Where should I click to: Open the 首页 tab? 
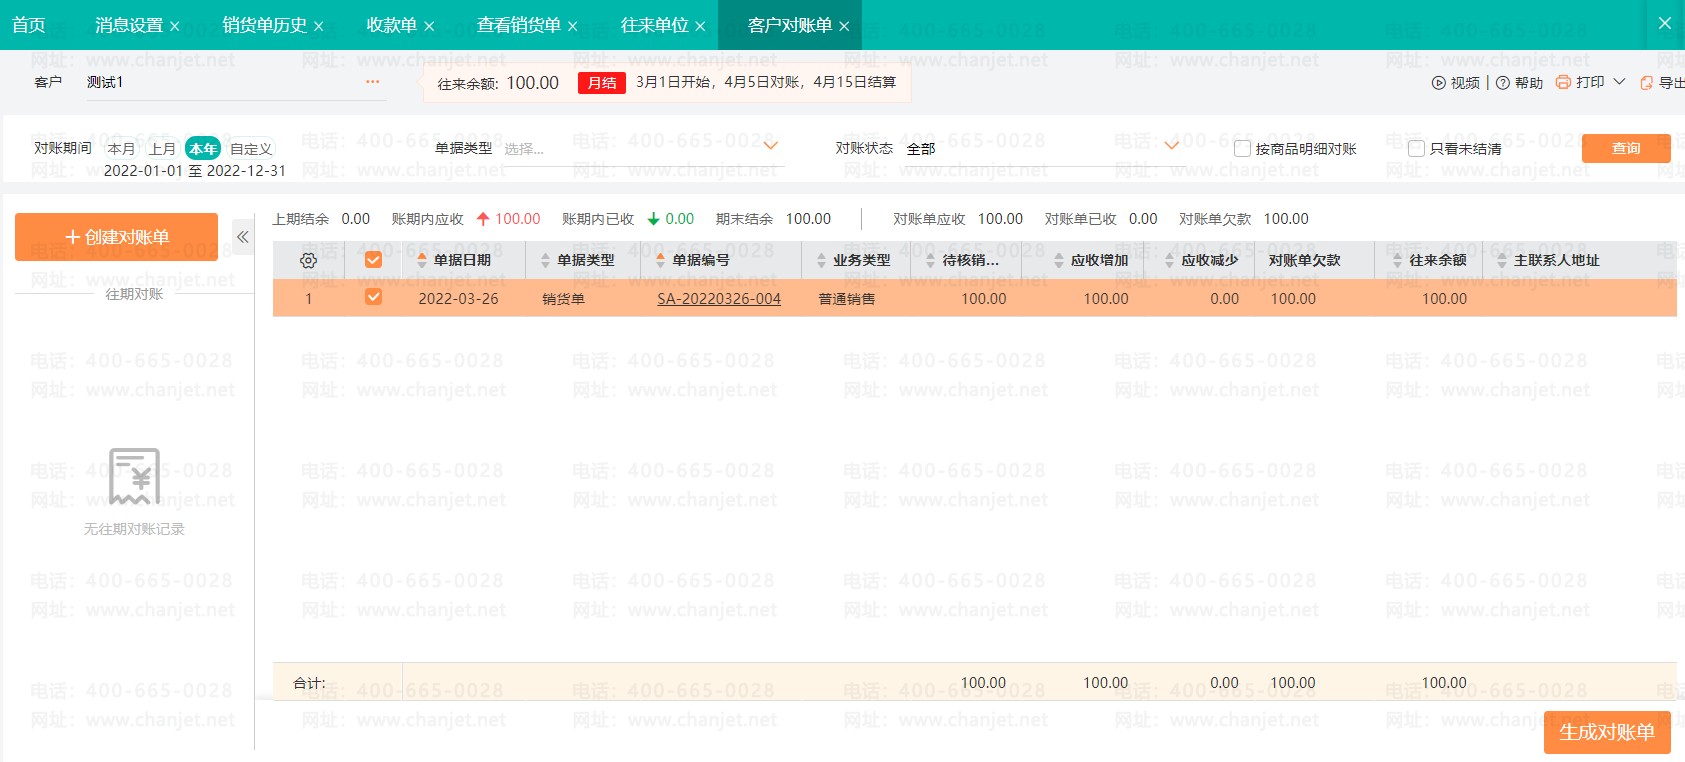pyautogui.click(x=29, y=25)
